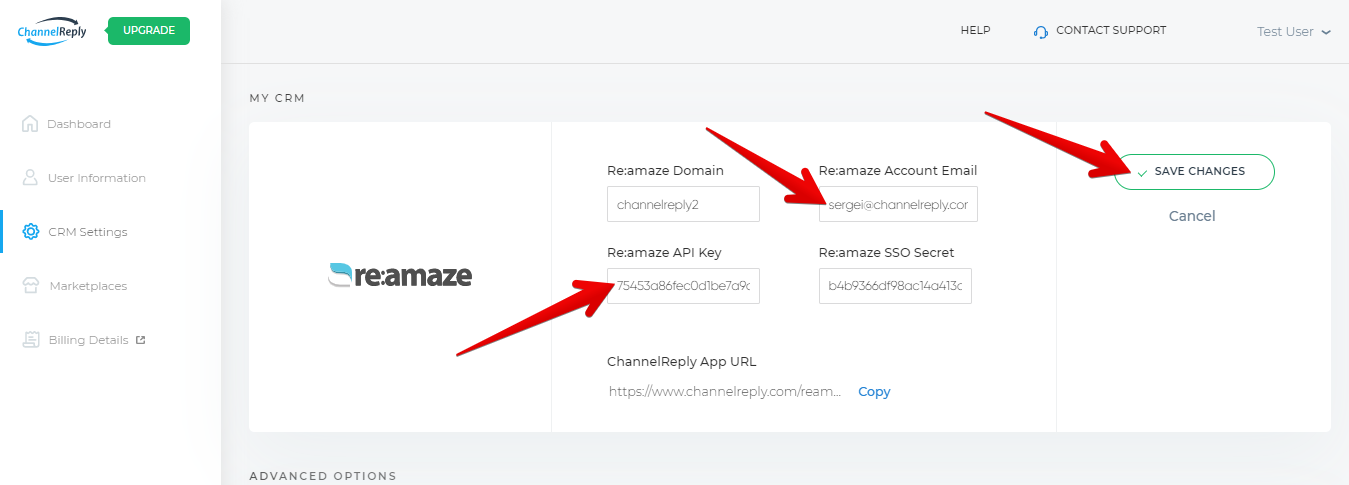
Task: Expand the Test User account dropdown
Action: coord(1294,32)
